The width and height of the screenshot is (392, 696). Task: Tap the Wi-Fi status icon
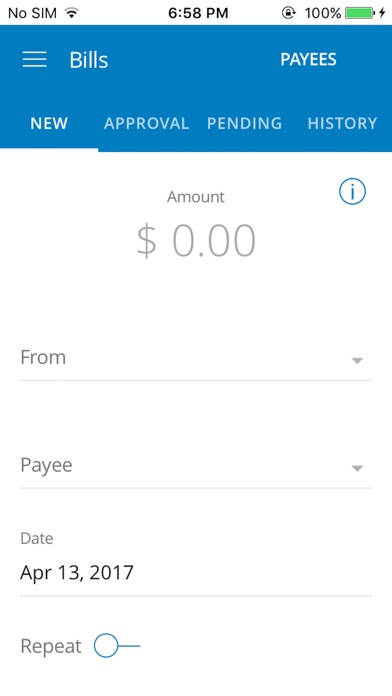[x=71, y=12]
